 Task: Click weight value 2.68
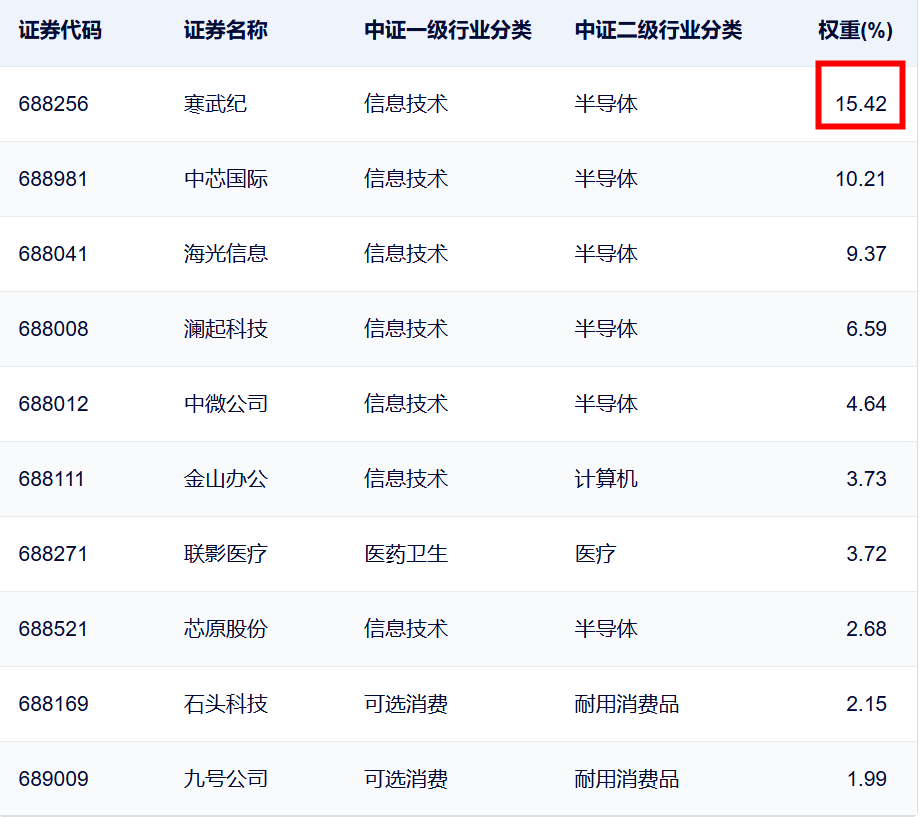coord(866,628)
